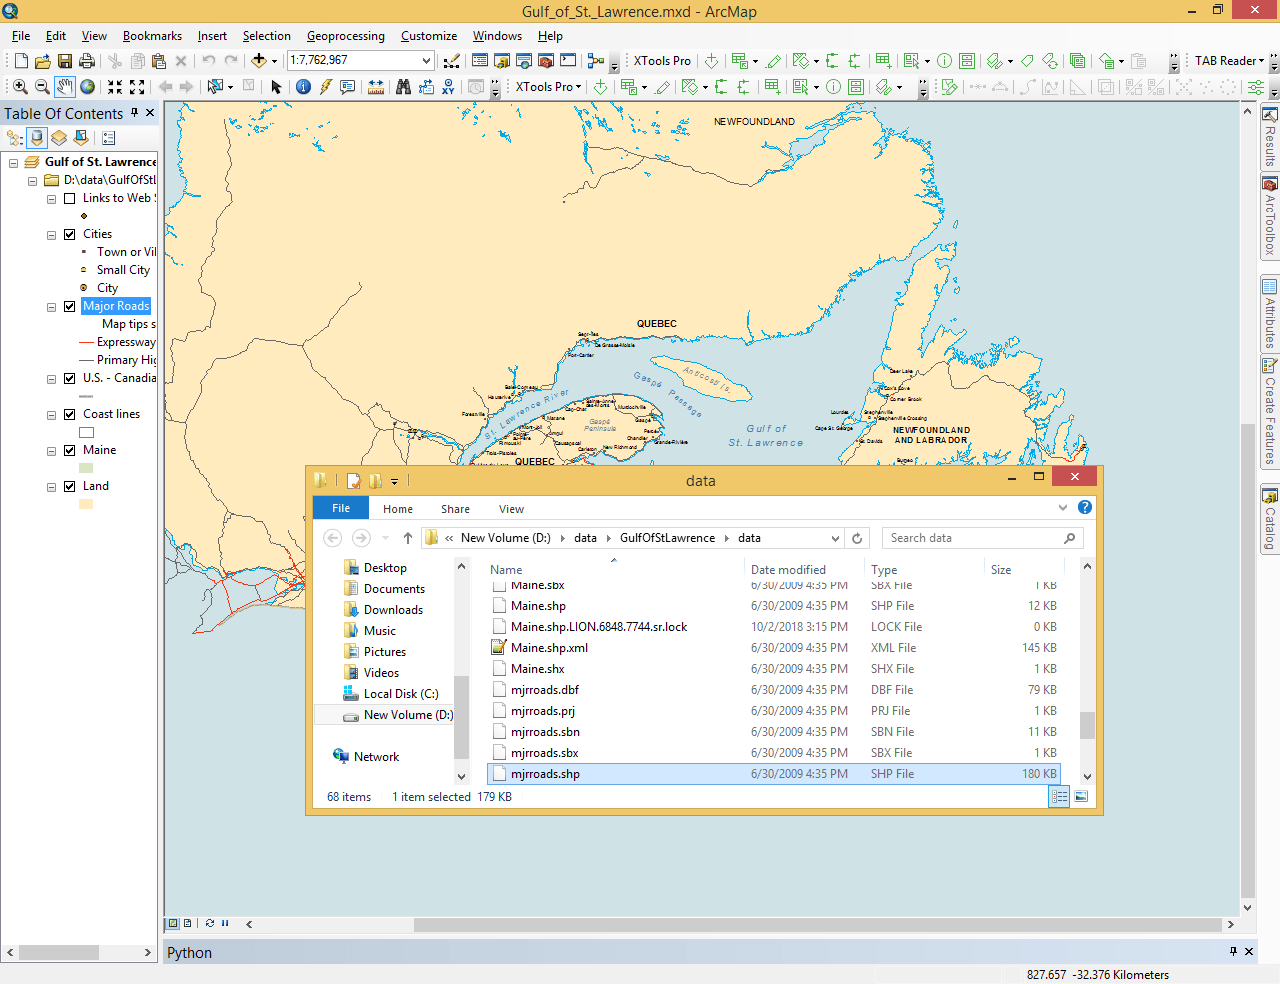Image resolution: width=1280 pixels, height=984 pixels.
Task: Hide the Coast lines layer
Action: [x=70, y=414]
